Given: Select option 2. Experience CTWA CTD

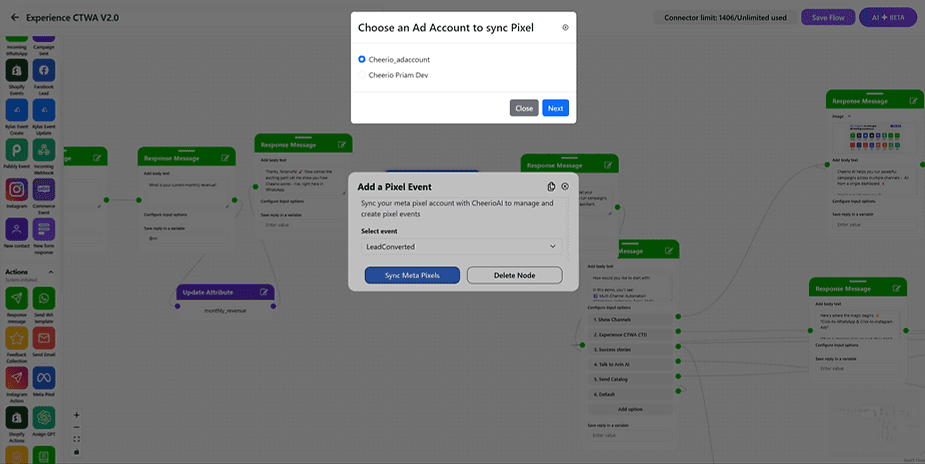Looking at the screenshot, I should 630,334.
